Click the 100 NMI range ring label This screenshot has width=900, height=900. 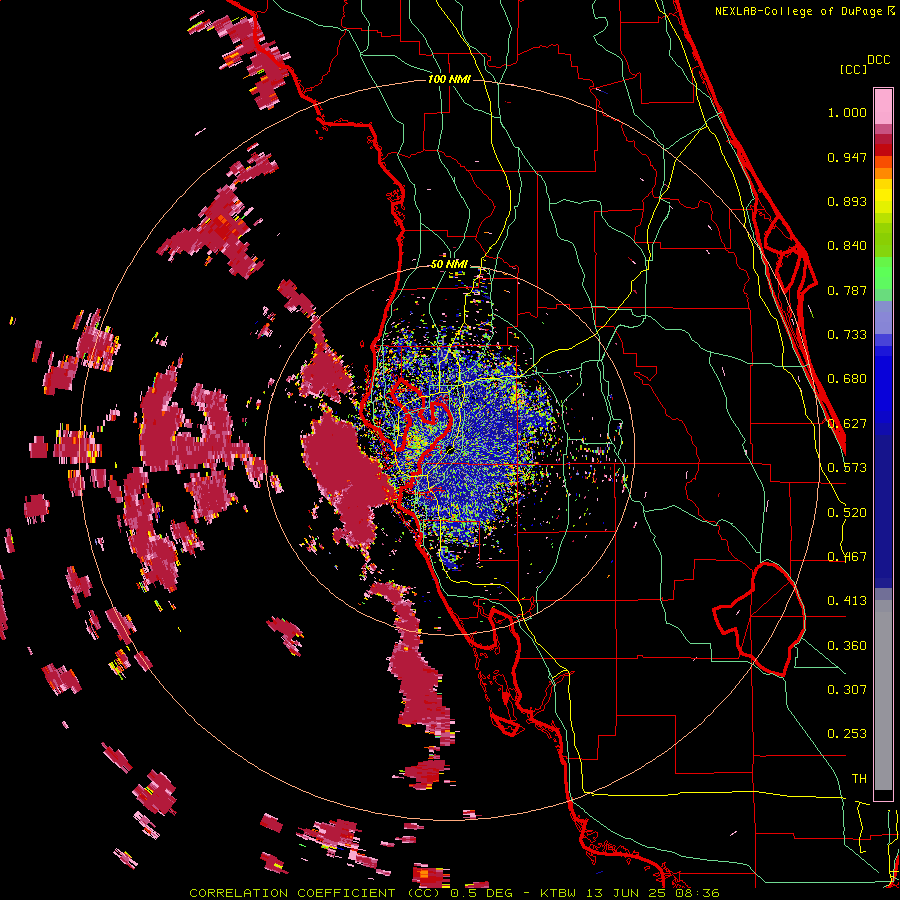coord(449,79)
